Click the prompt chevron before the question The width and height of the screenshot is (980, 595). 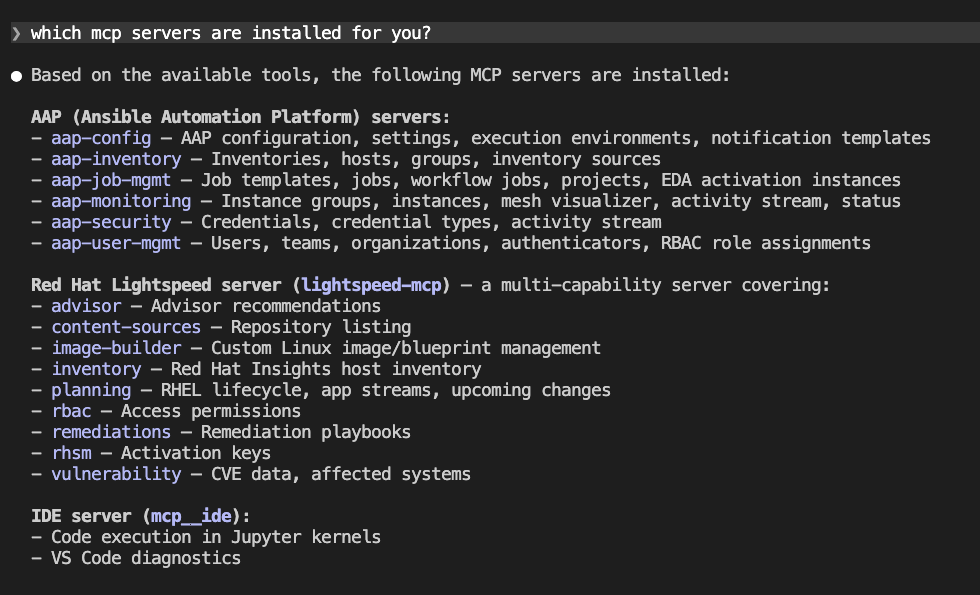pos(16,33)
